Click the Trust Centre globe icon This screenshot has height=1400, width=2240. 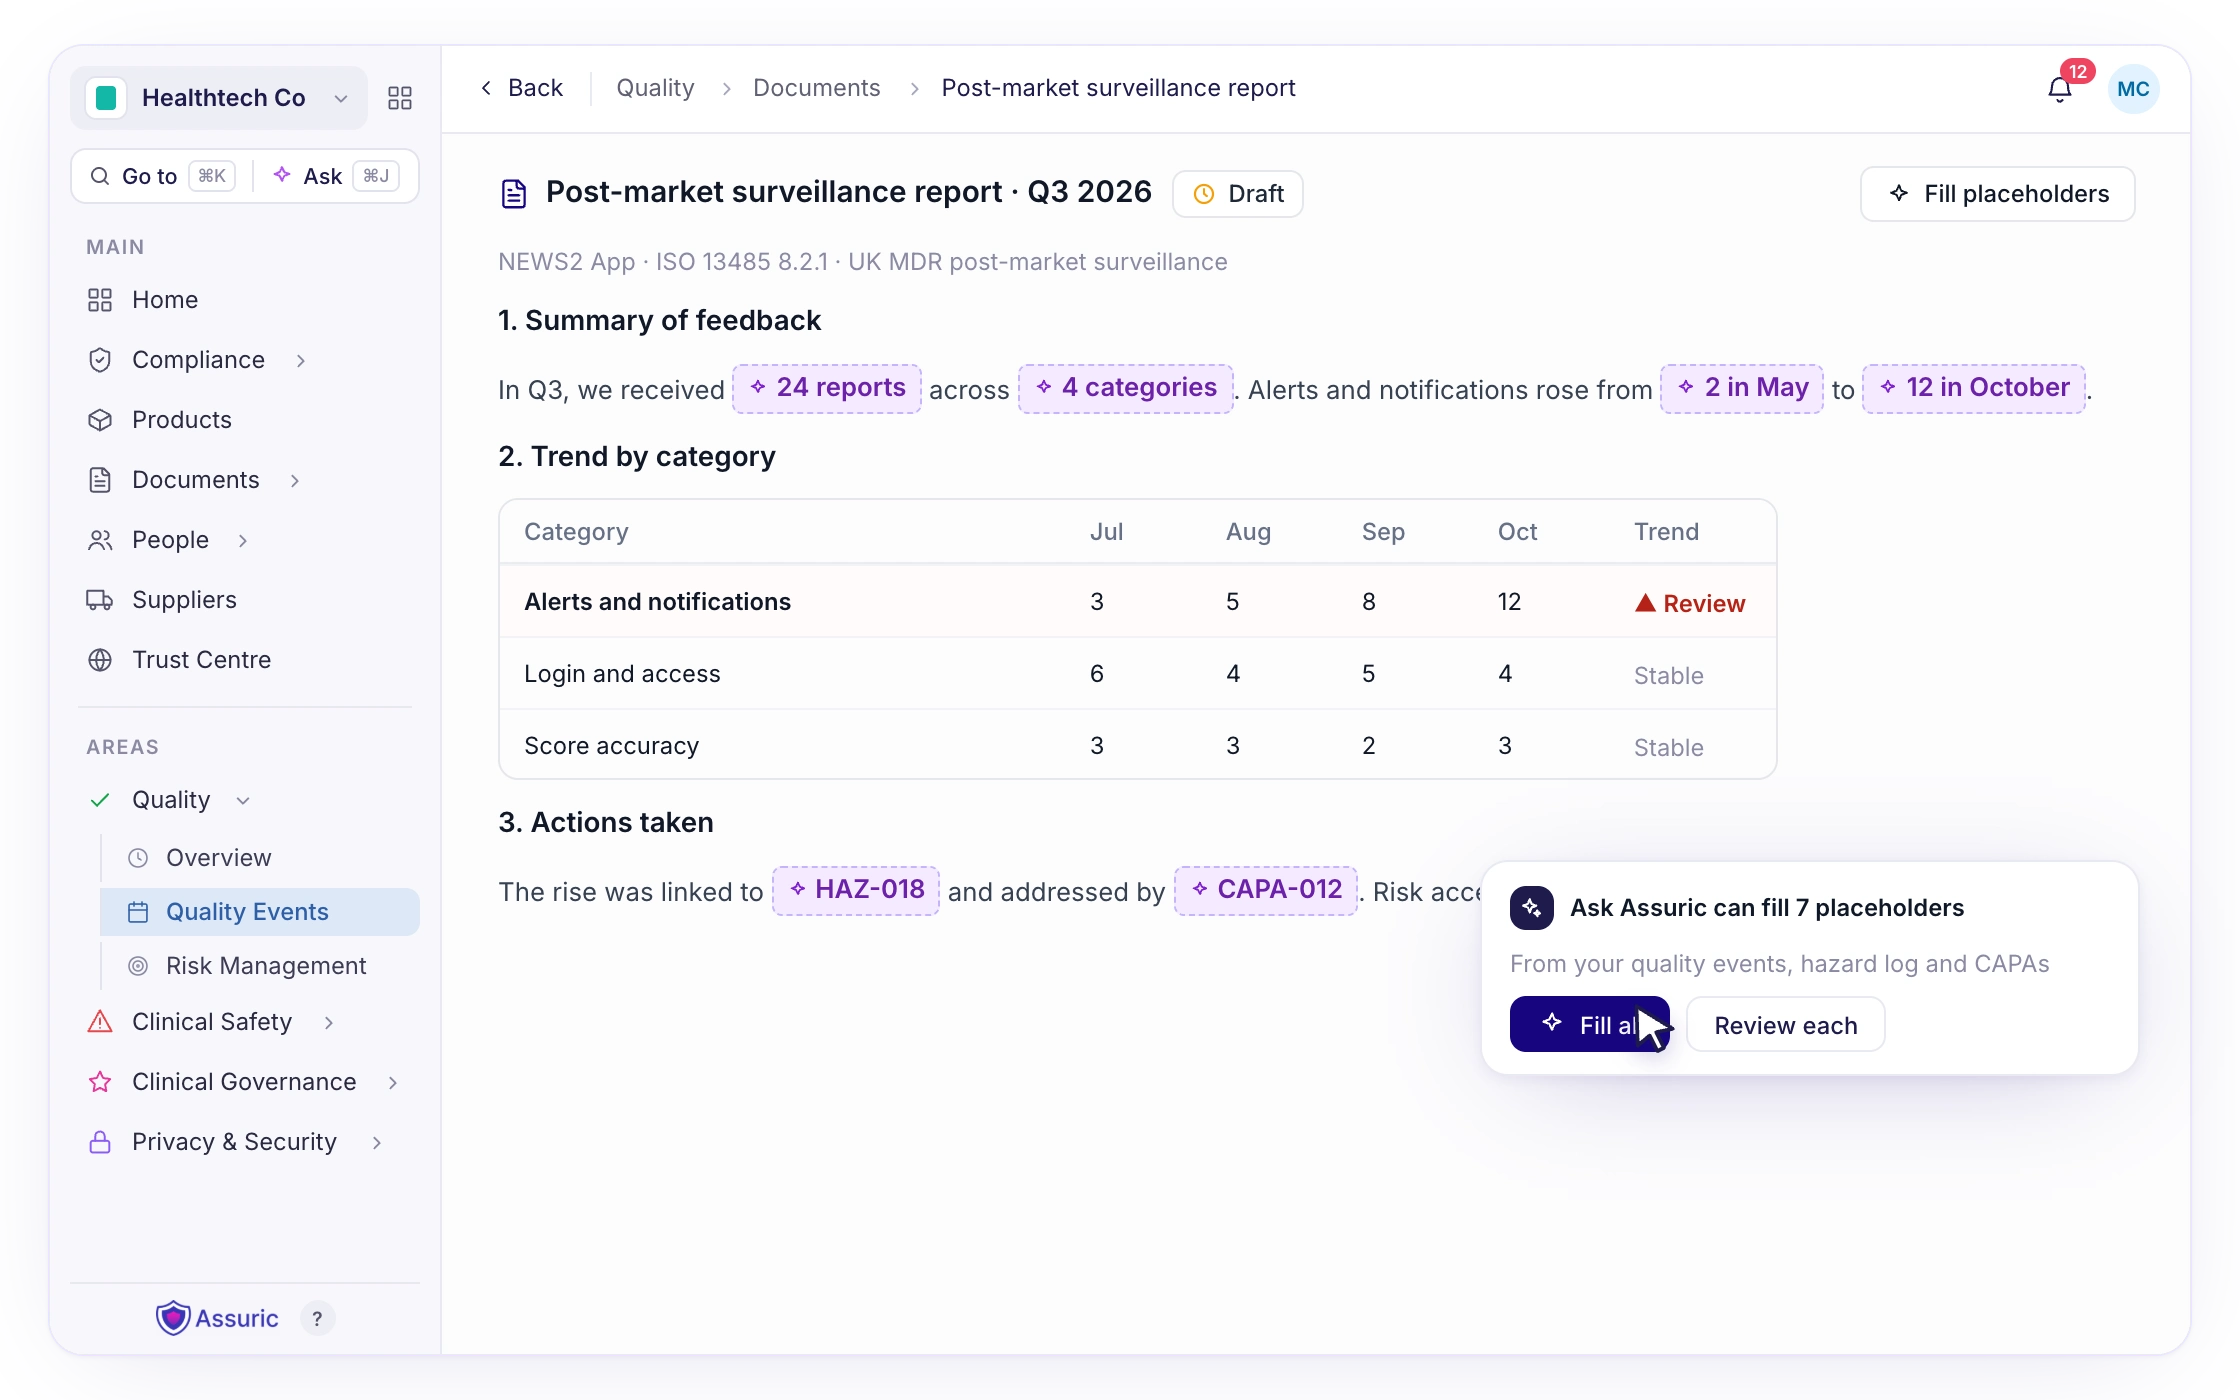100,660
